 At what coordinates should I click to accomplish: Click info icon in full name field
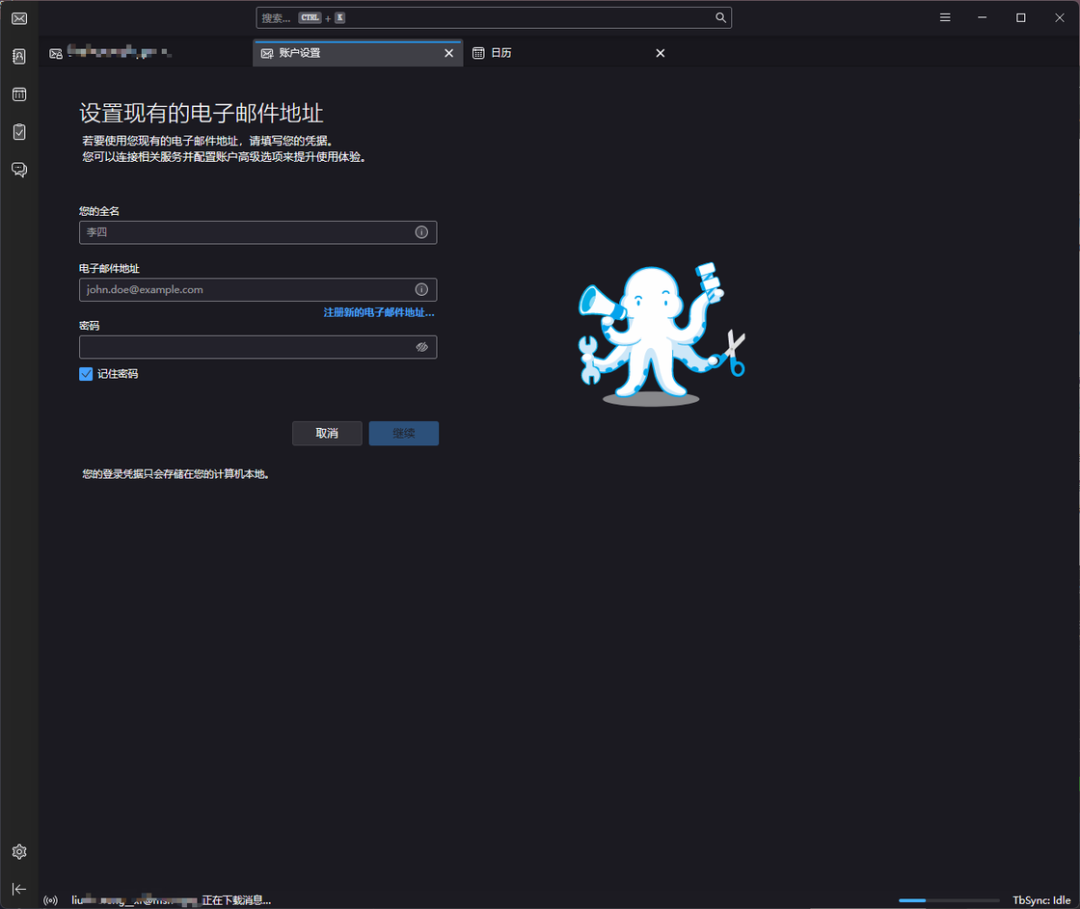pyautogui.click(x=422, y=233)
